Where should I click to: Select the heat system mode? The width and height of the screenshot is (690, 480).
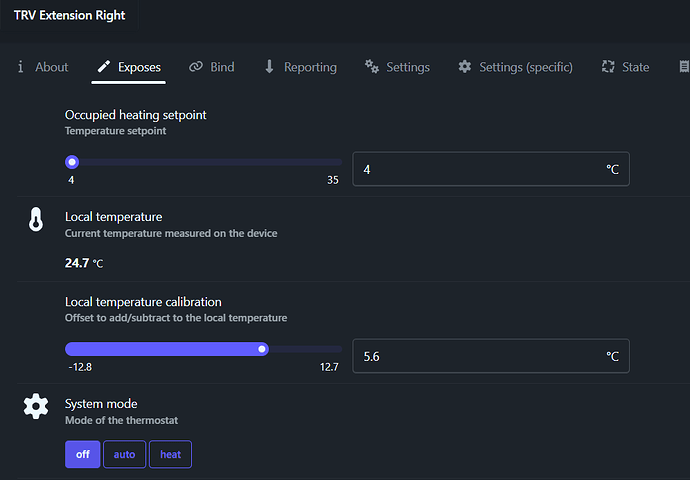171,454
